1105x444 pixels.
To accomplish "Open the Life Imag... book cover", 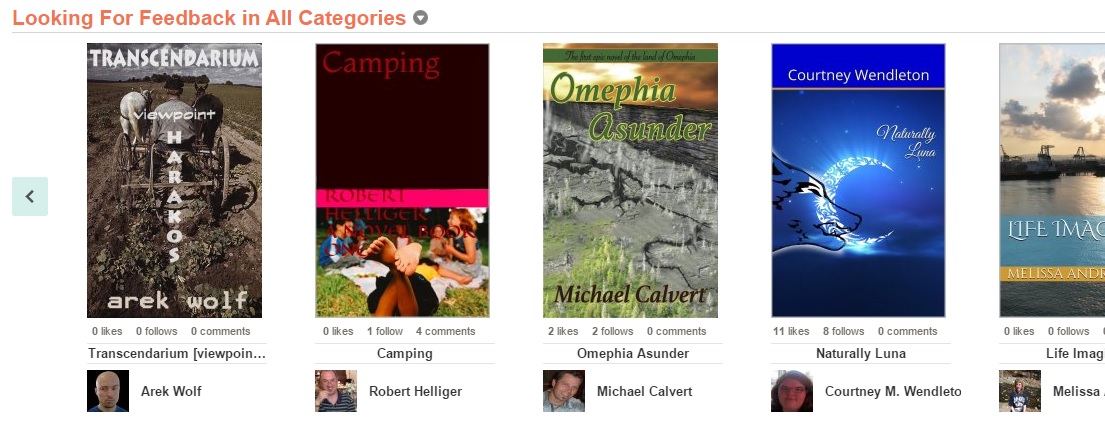I will tap(1052, 180).
